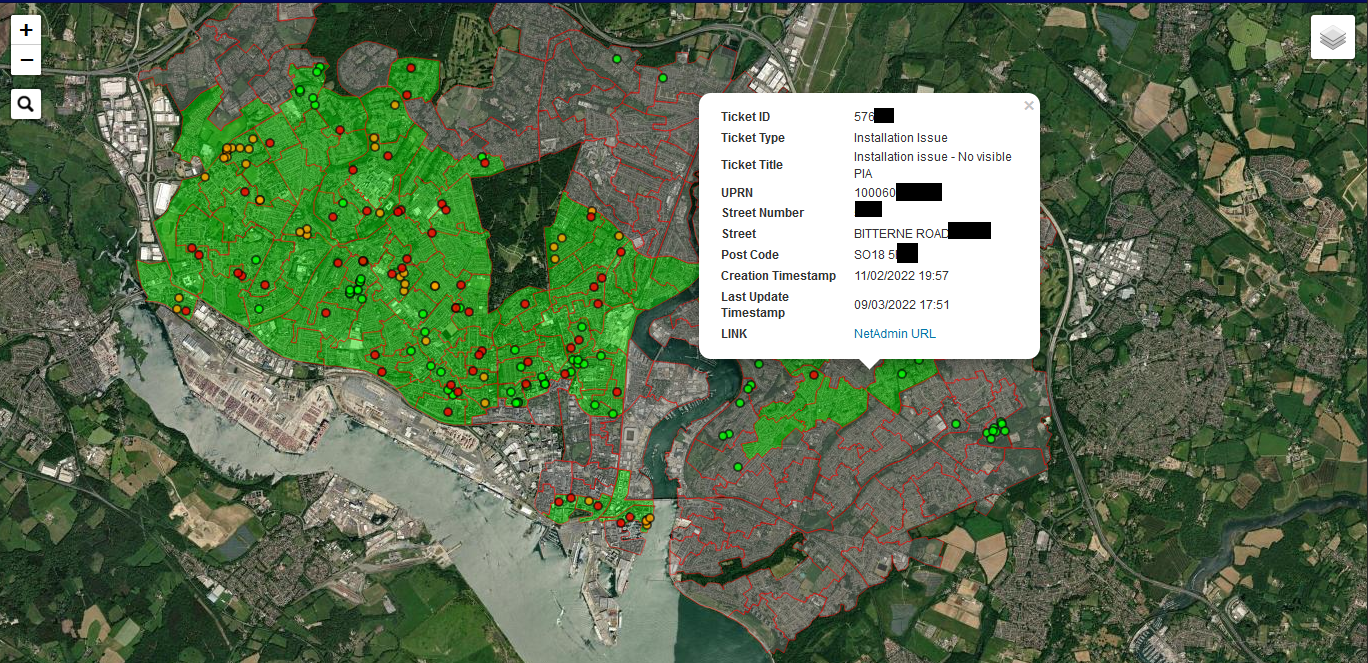
Task: Open the map layers control
Action: tap(1333, 38)
